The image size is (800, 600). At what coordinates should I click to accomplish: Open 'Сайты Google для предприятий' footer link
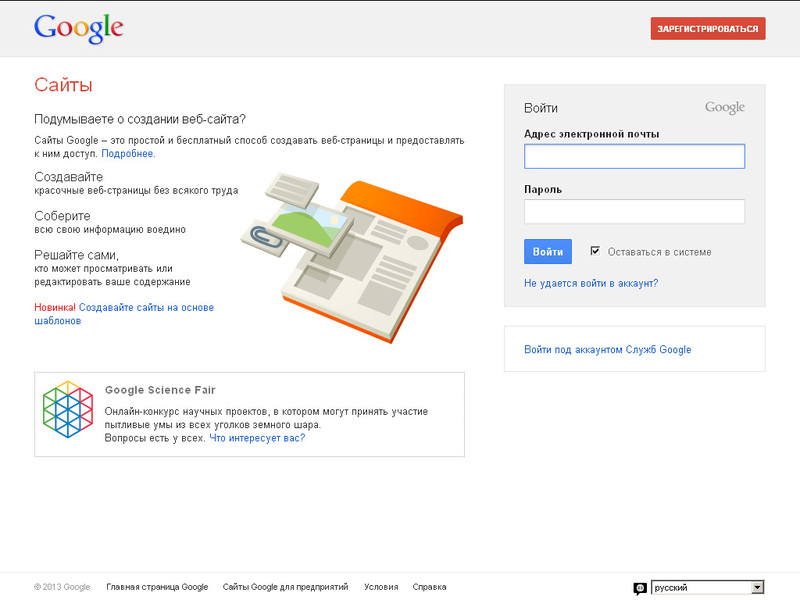point(285,587)
